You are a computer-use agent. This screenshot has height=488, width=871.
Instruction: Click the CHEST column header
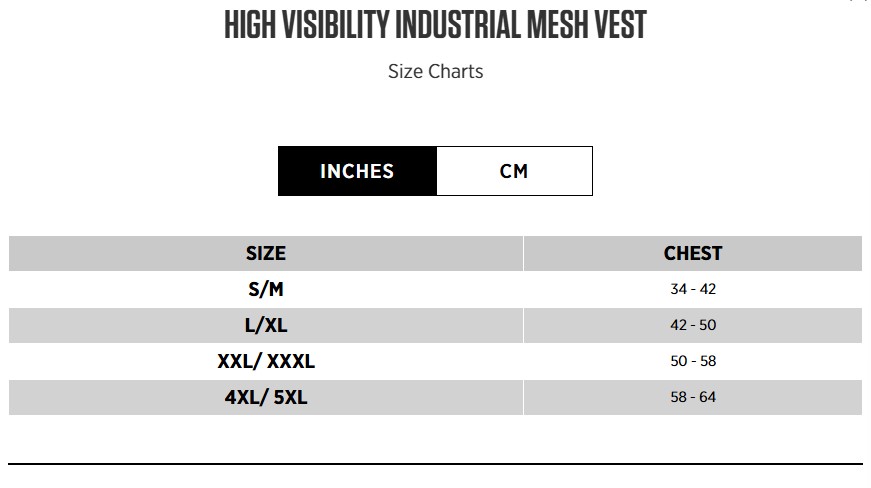click(693, 254)
